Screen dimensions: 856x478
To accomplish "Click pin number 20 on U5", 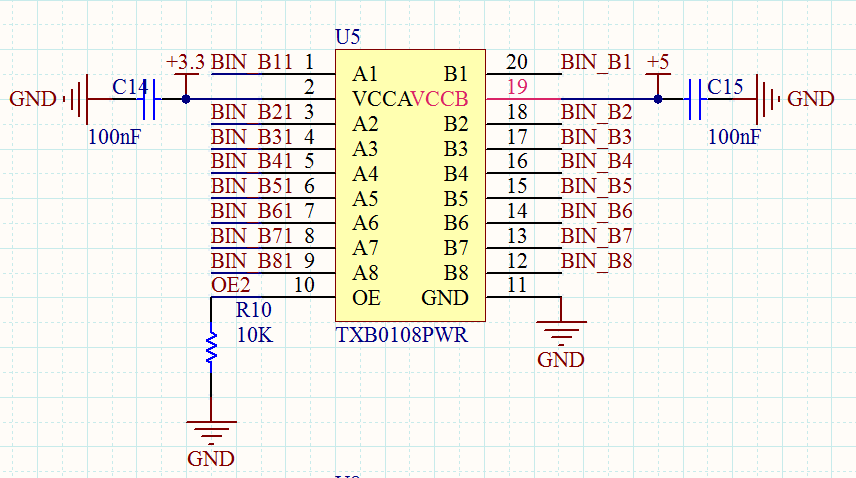I will point(517,62).
